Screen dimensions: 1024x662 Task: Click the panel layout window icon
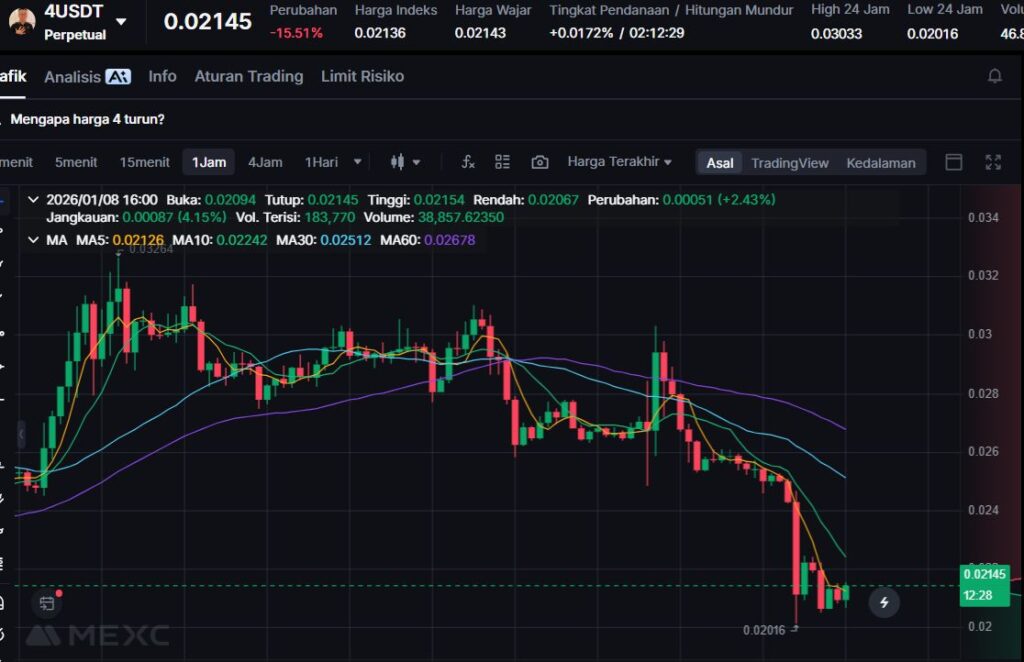pos(954,162)
